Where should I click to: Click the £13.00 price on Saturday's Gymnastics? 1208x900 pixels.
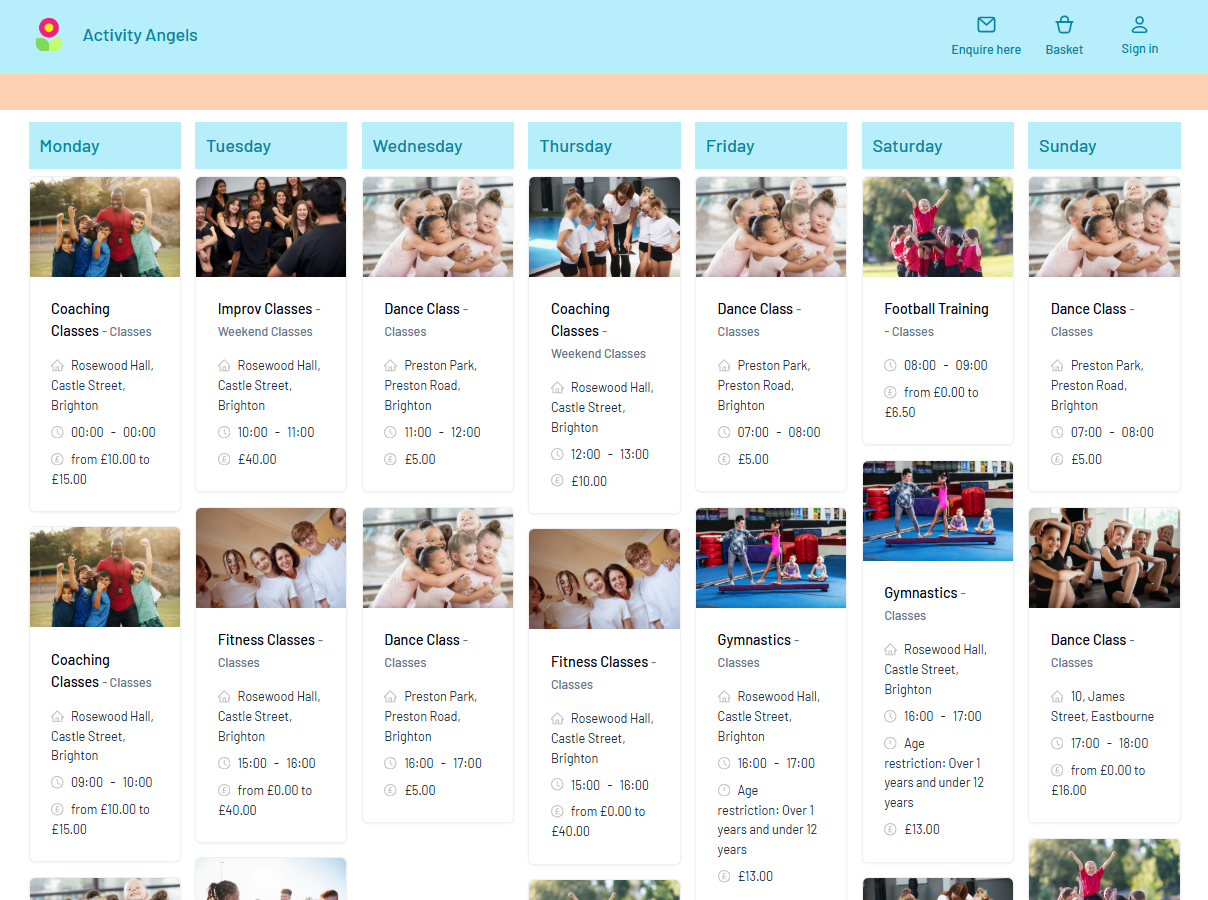(x=922, y=829)
